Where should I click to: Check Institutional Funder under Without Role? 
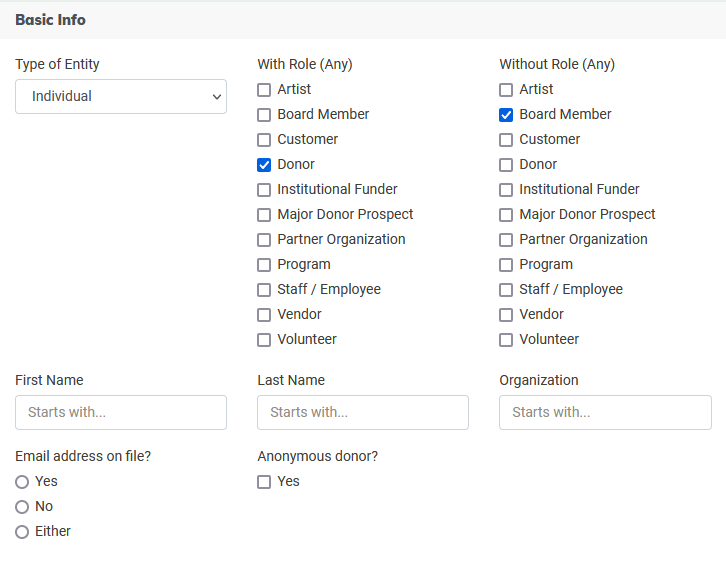tap(506, 190)
